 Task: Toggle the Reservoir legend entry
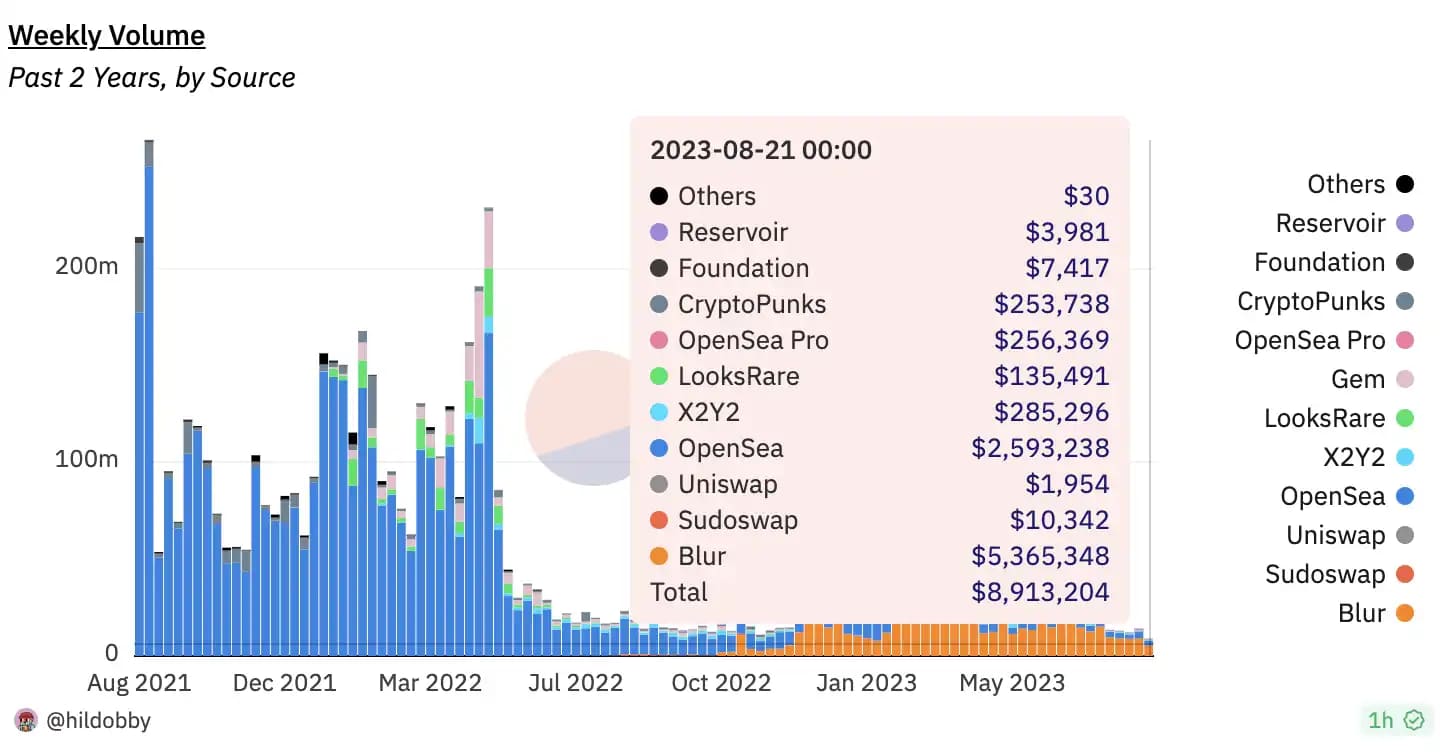[x=1345, y=223]
